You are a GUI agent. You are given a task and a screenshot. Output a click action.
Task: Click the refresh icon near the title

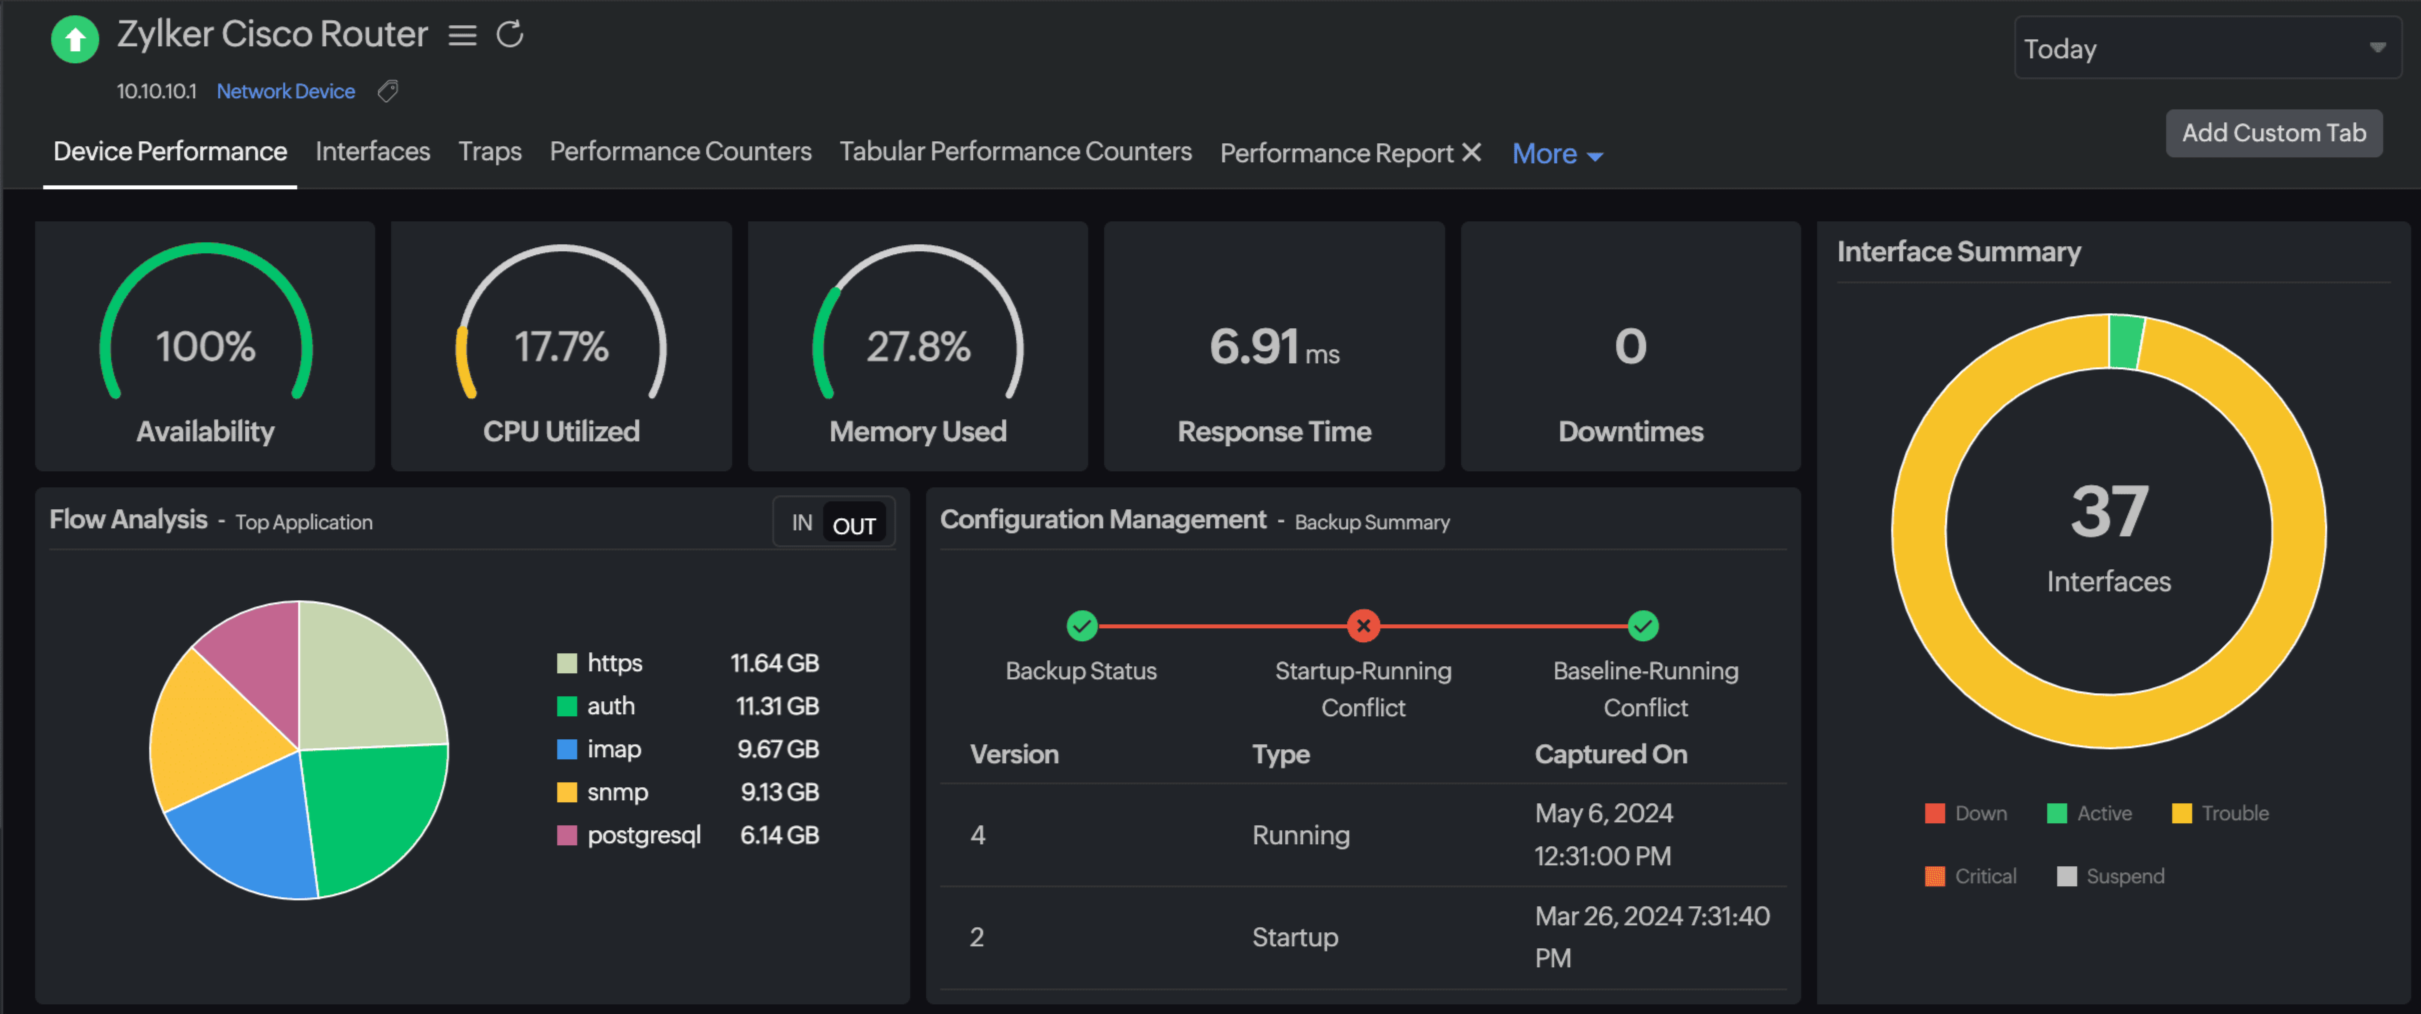[510, 35]
